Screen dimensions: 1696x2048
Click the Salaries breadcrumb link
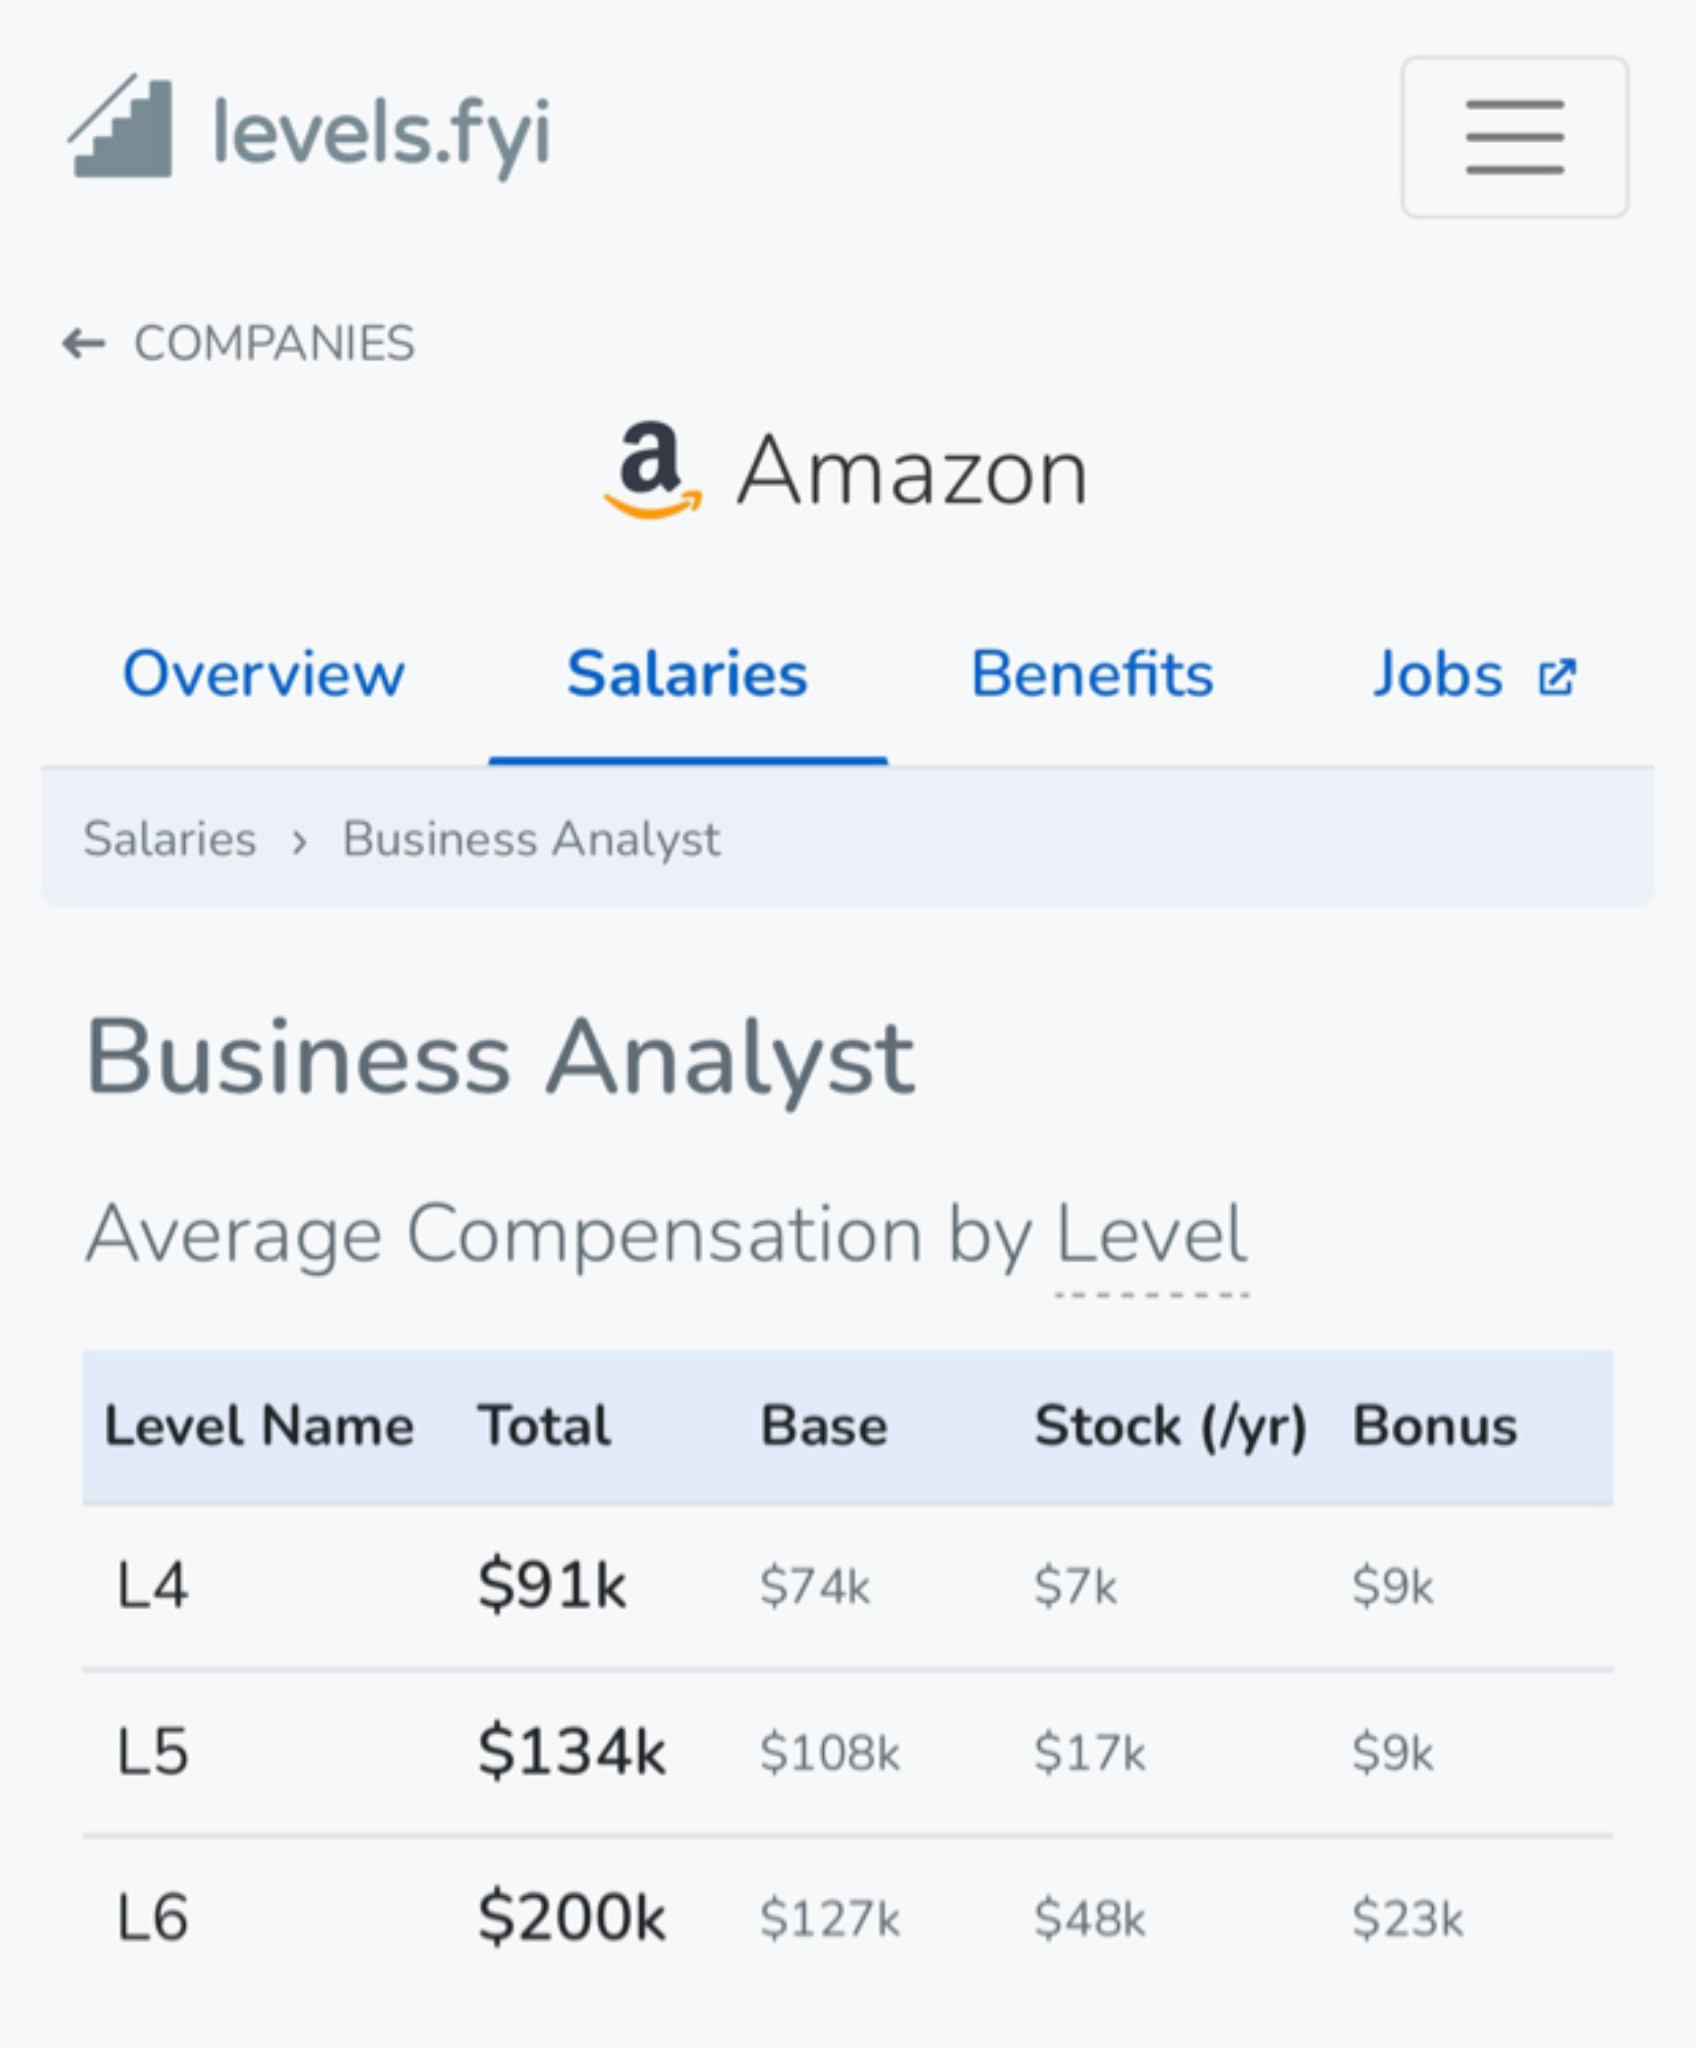pyautogui.click(x=170, y=839)
